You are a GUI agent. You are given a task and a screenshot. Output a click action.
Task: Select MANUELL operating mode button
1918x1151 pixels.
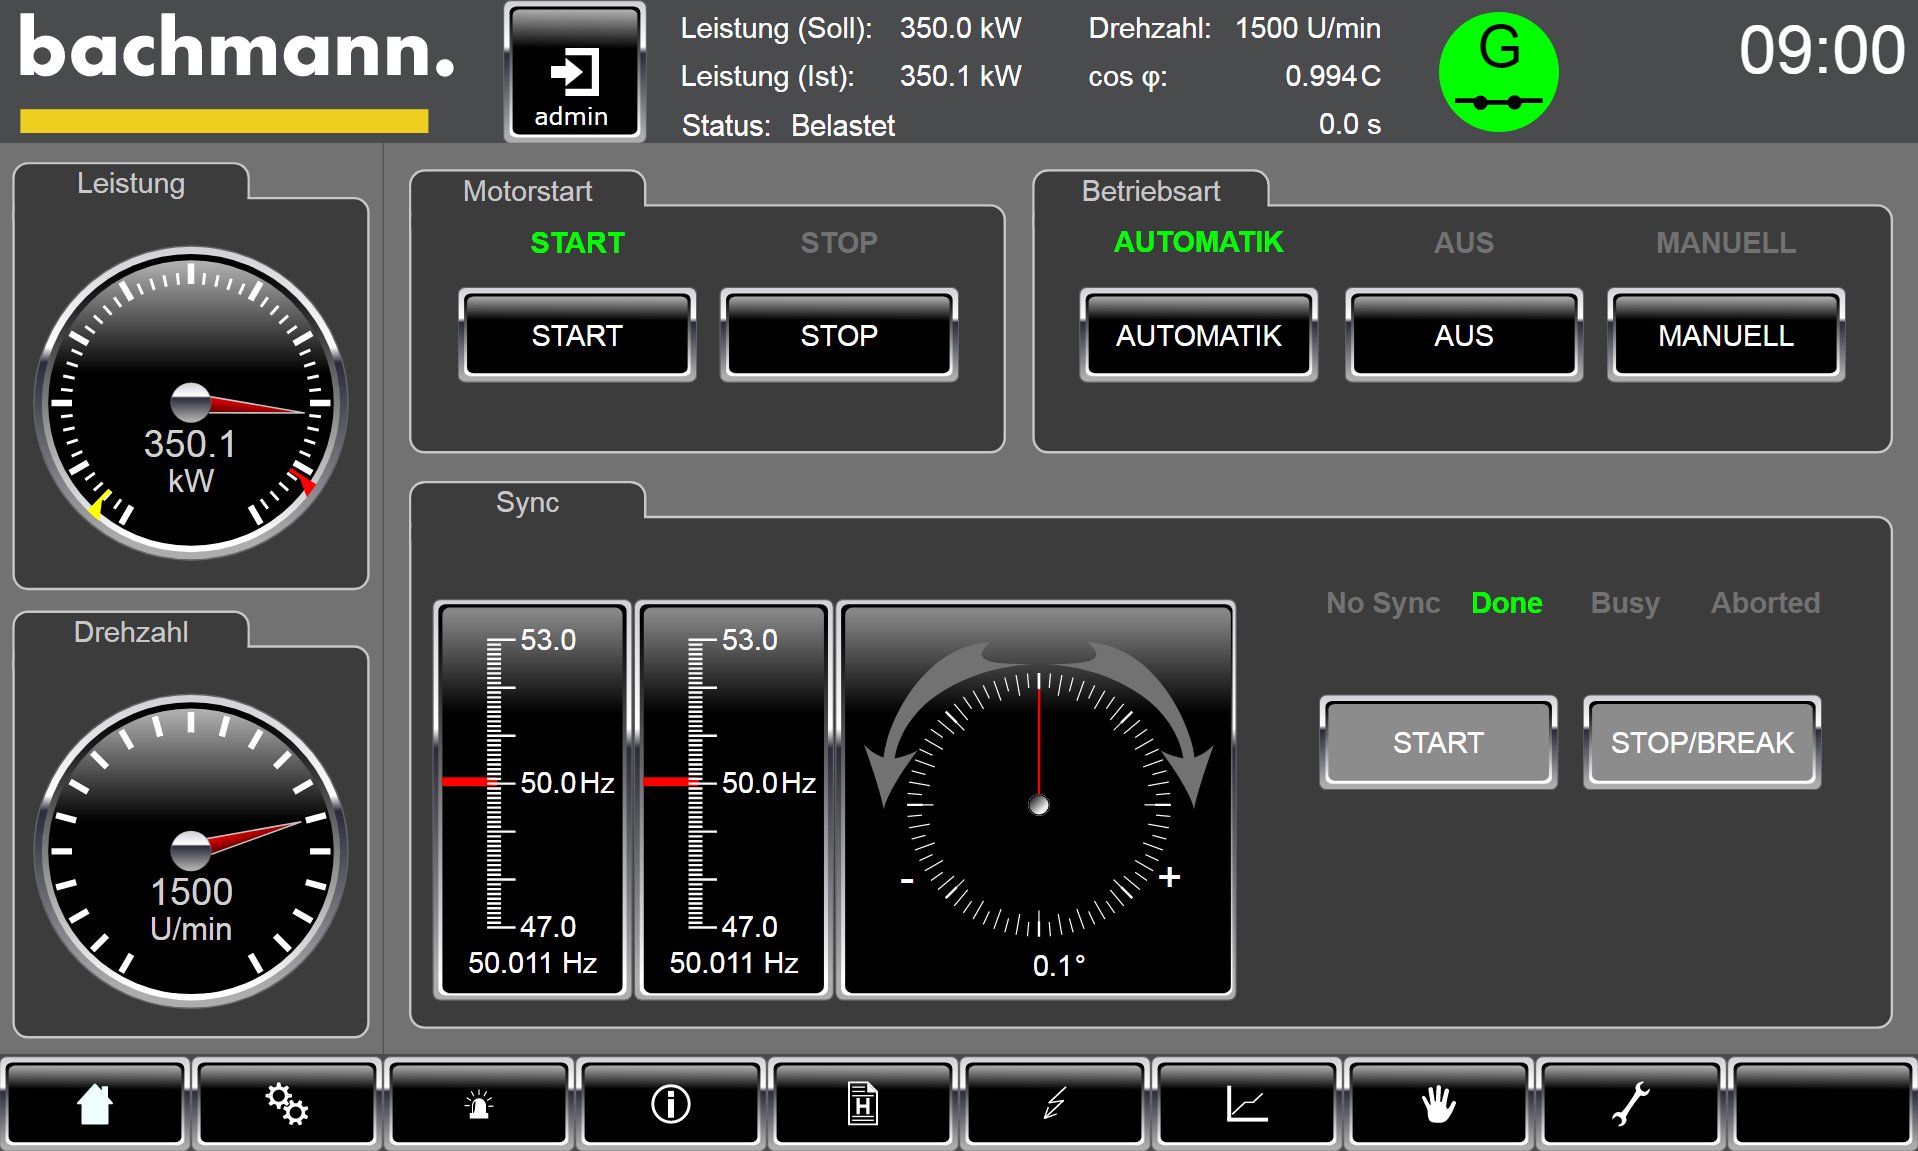tap(1725, 335)
